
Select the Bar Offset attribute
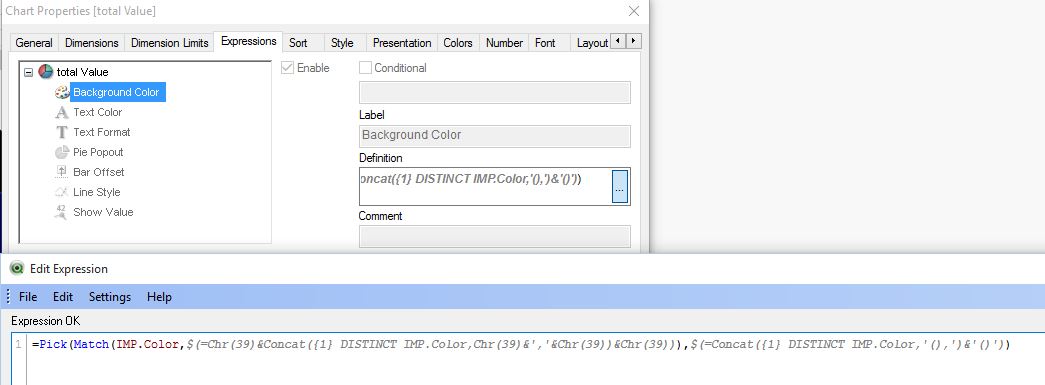tap(99, 172)
